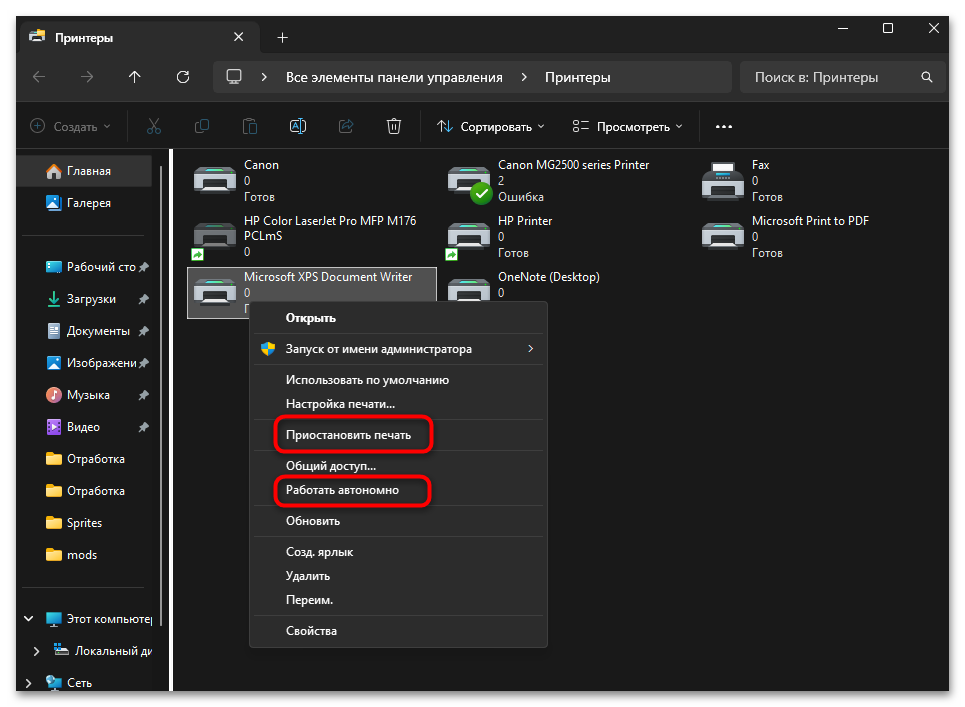
Task: Select the Canon MG2500 series Printer icon
Action: click(469, 182)
